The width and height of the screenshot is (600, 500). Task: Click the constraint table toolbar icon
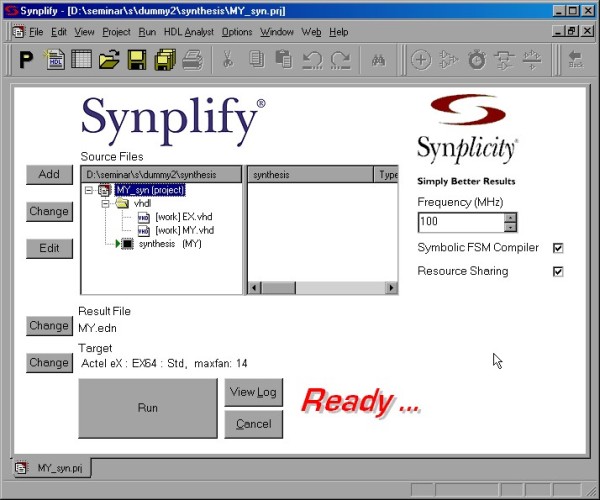(x=81, y=59)
